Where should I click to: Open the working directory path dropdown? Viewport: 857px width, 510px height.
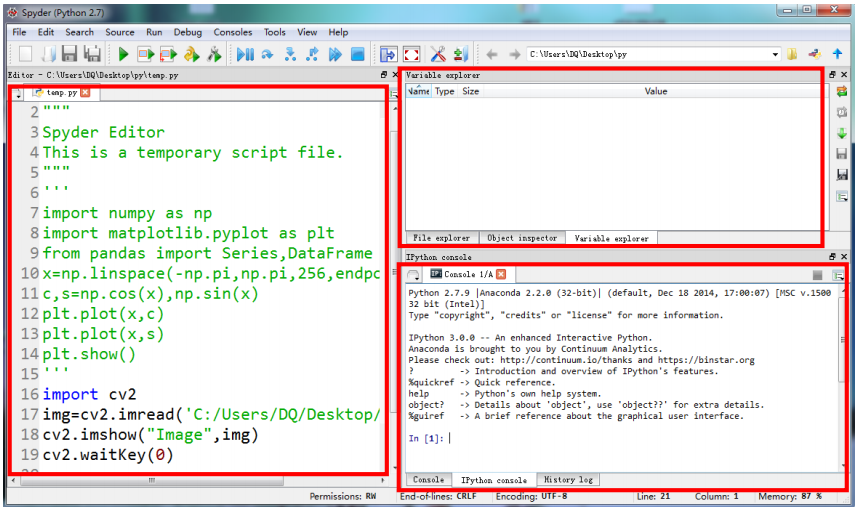pos(775,54)
